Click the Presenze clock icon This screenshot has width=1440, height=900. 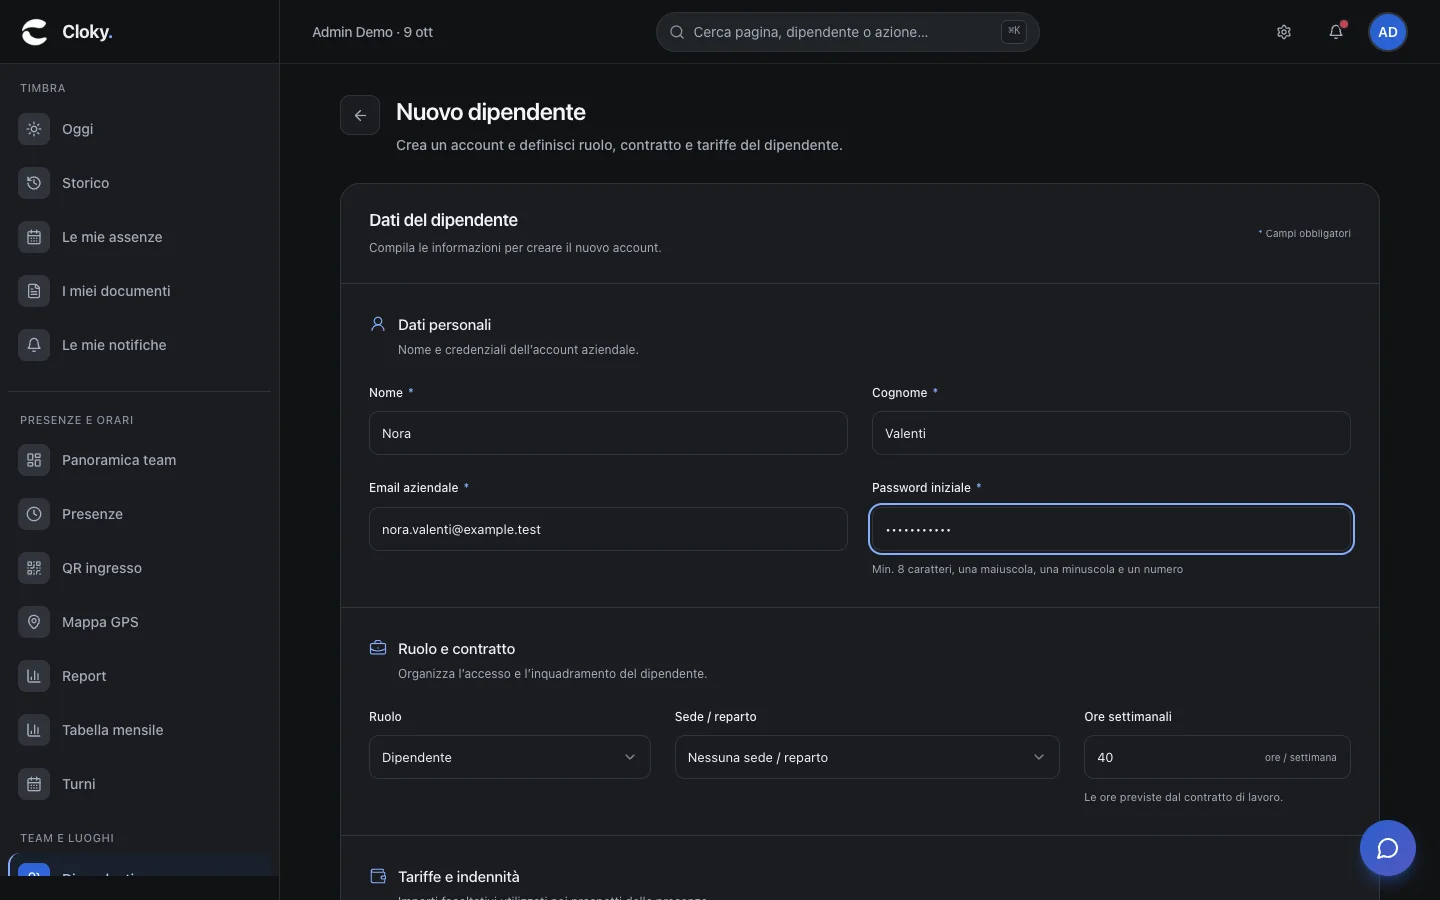tap(34, 514)
